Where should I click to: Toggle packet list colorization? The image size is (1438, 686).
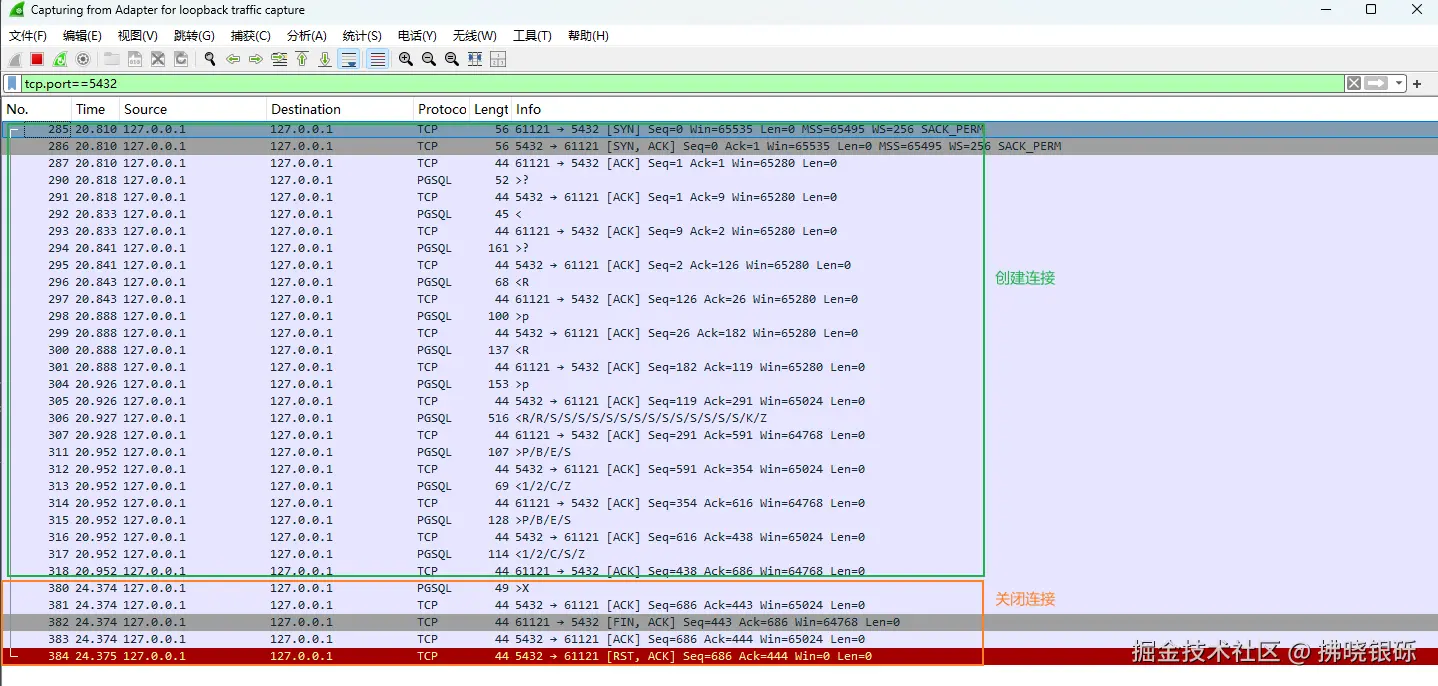[x=377, y=59]
